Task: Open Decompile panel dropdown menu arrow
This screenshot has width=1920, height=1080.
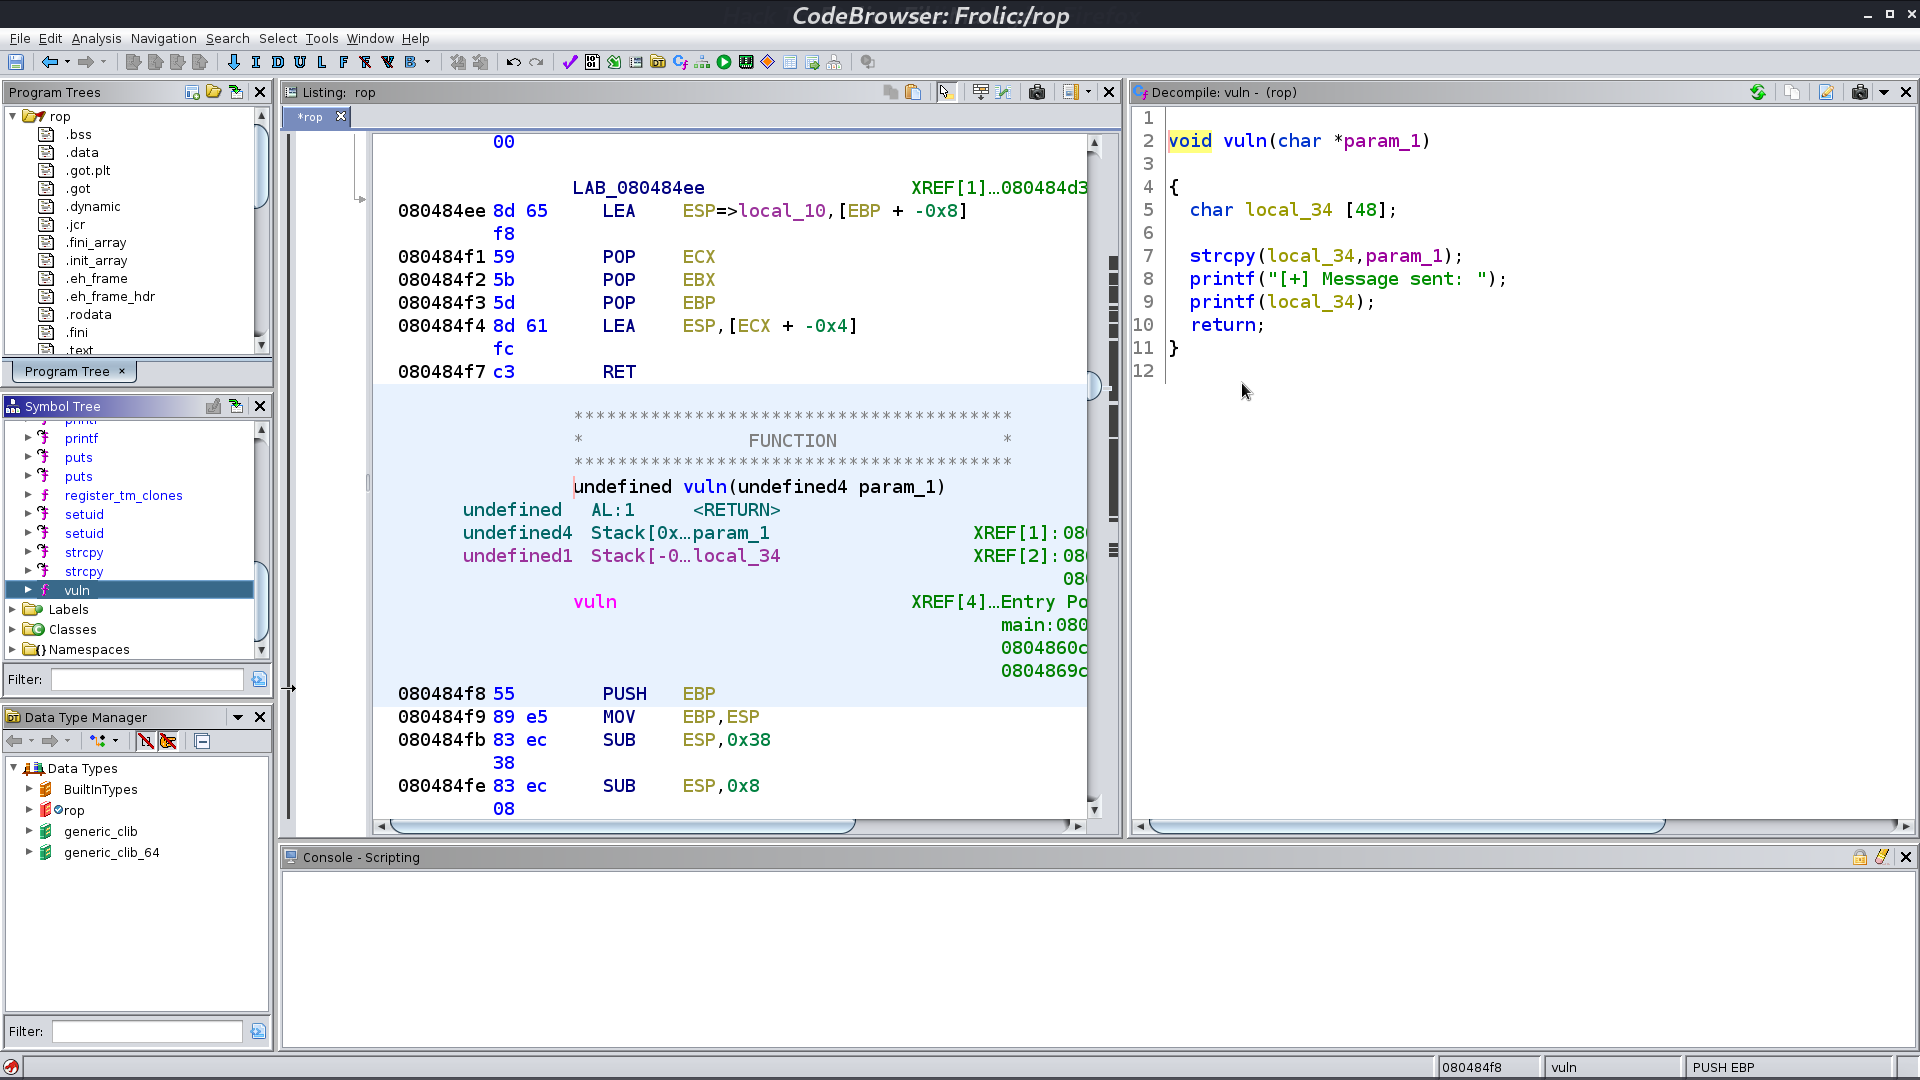Action: (1884, 92)
